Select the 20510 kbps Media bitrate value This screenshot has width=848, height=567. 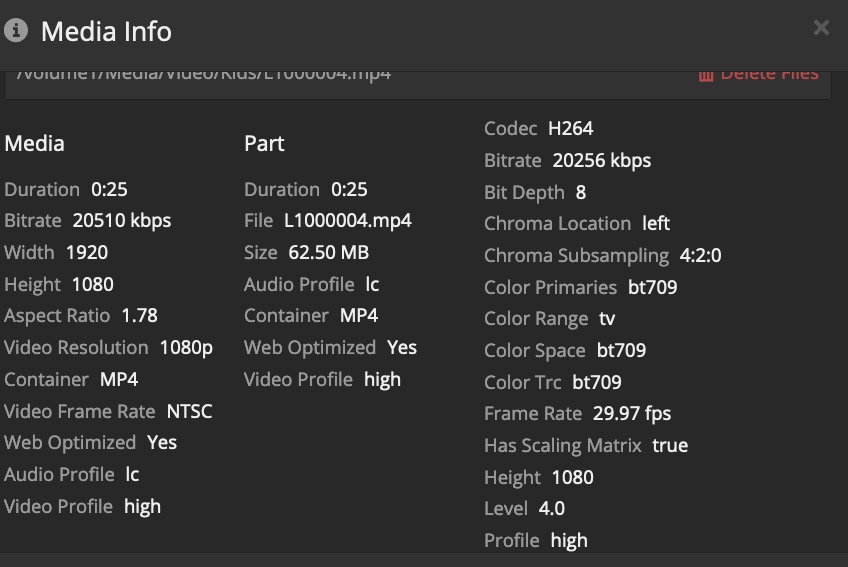(x=122, y=220)
